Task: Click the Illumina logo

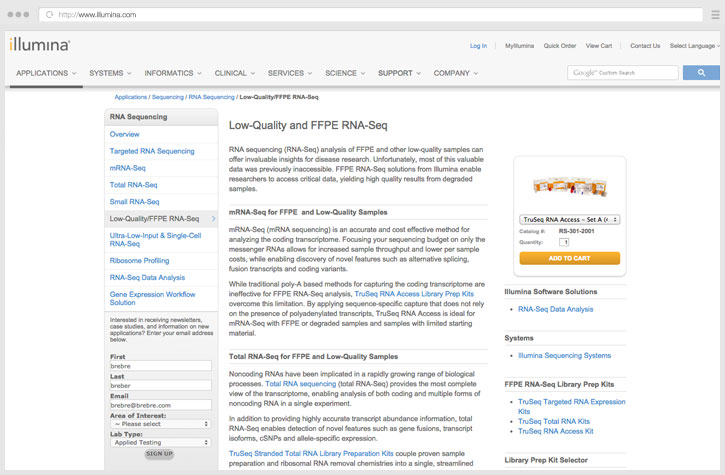Action: [x=40, y=46]
